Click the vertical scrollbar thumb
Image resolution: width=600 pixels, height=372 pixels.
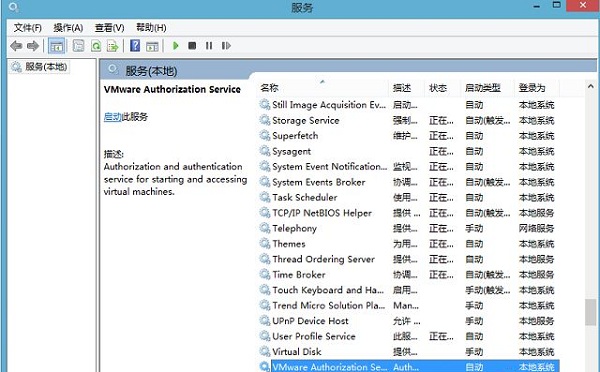(590, 312)
